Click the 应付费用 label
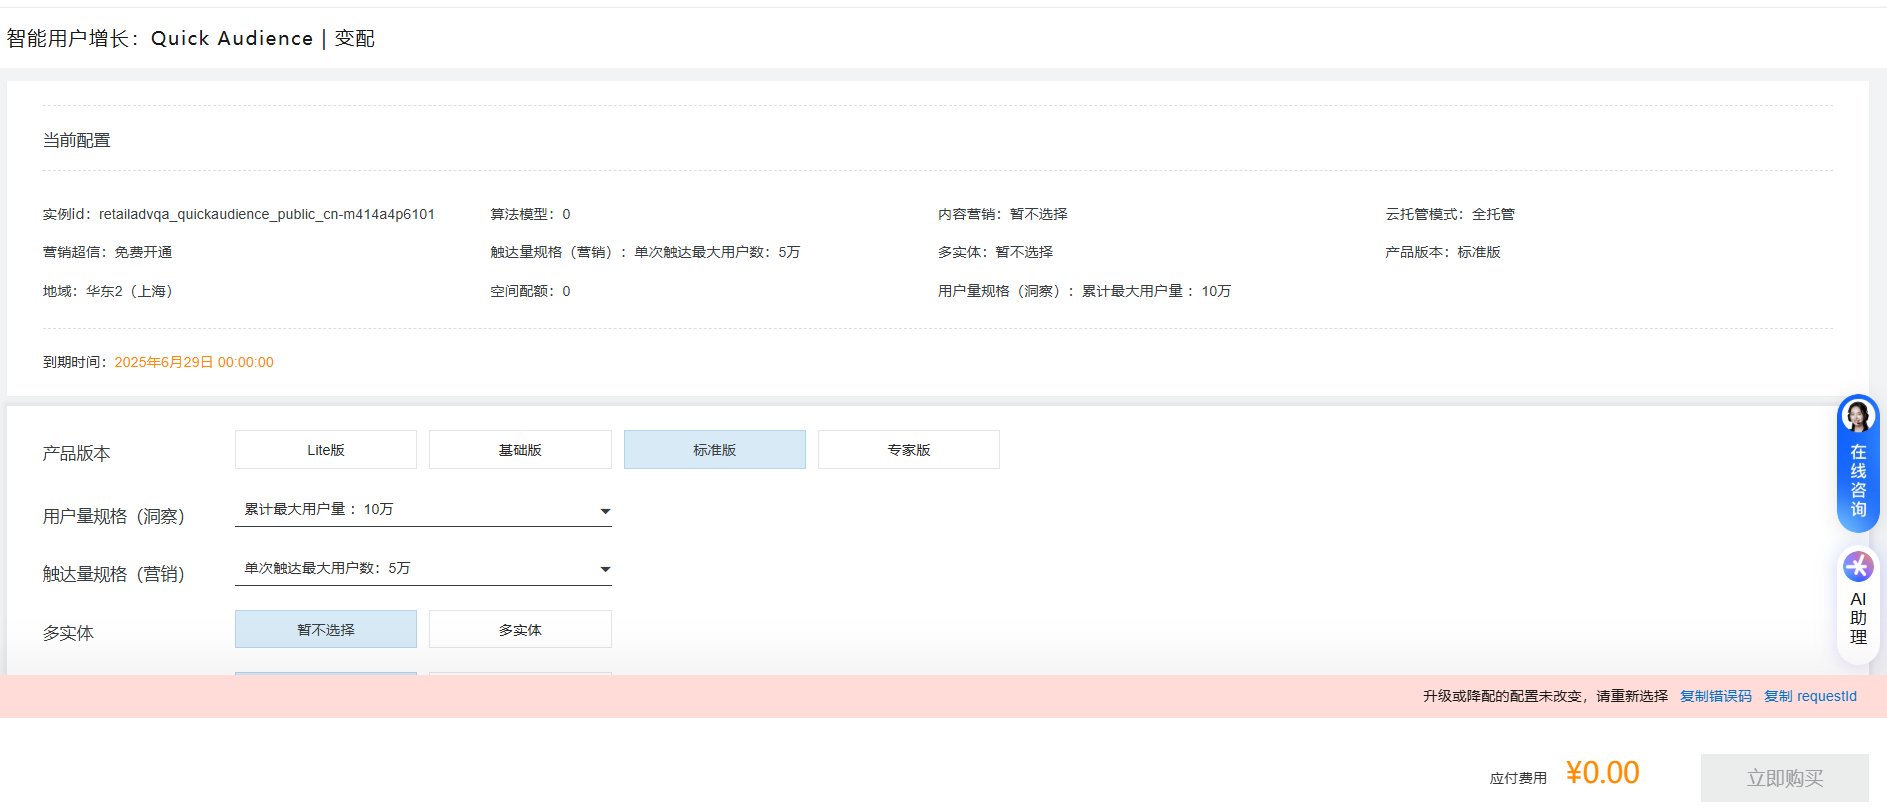The width and height of the screenshot is (1887, 808). 1518,778
